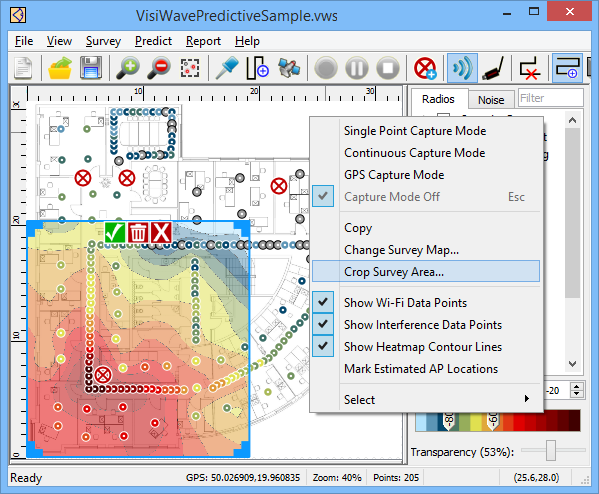Expand the Select submenu
This screenshot has width=599, height=494.
(426, 400)
